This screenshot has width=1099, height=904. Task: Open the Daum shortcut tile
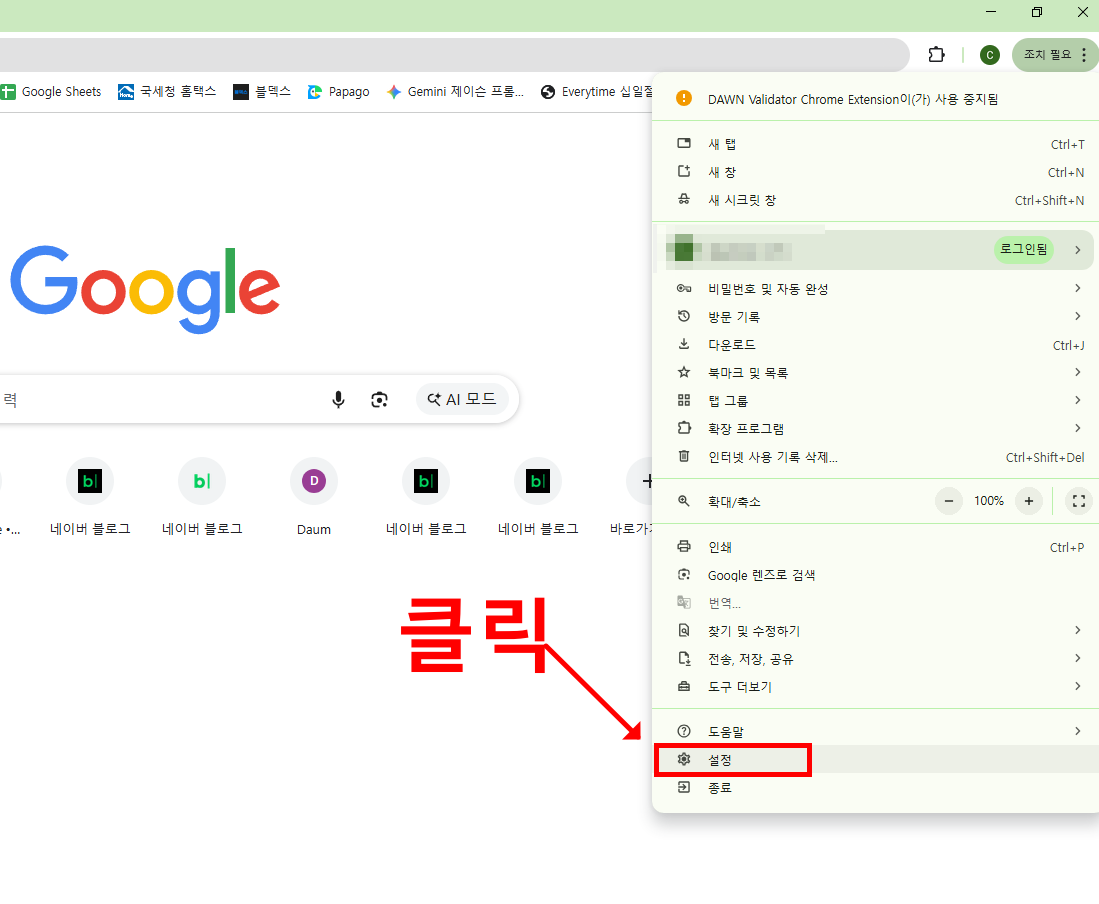314,481
